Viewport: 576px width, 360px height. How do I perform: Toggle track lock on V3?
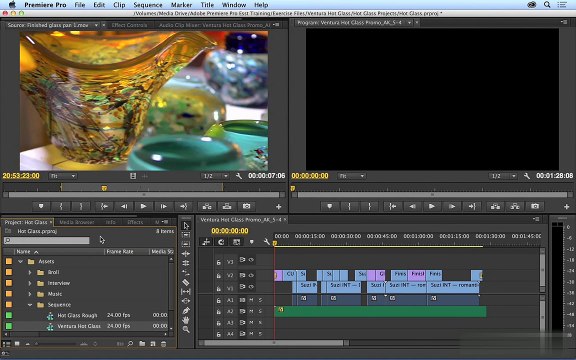pos(219,262)
